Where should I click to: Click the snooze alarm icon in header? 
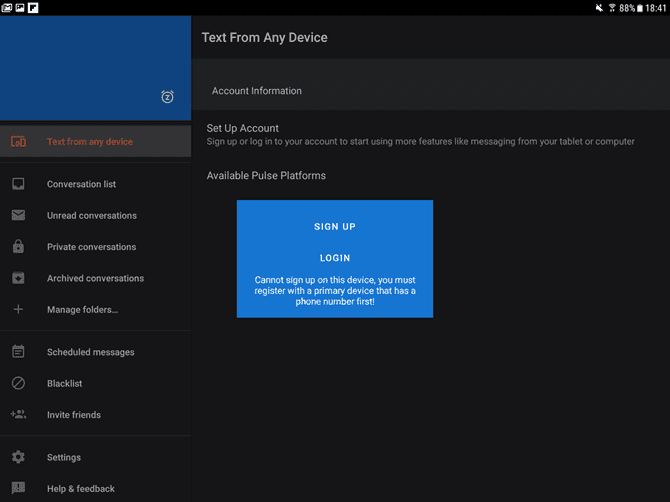[x=167, y=97]
